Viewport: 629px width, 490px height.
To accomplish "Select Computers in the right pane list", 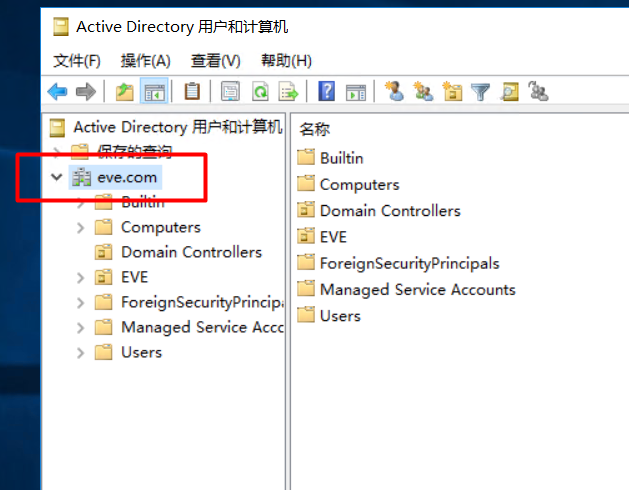I will click(359, 185).
